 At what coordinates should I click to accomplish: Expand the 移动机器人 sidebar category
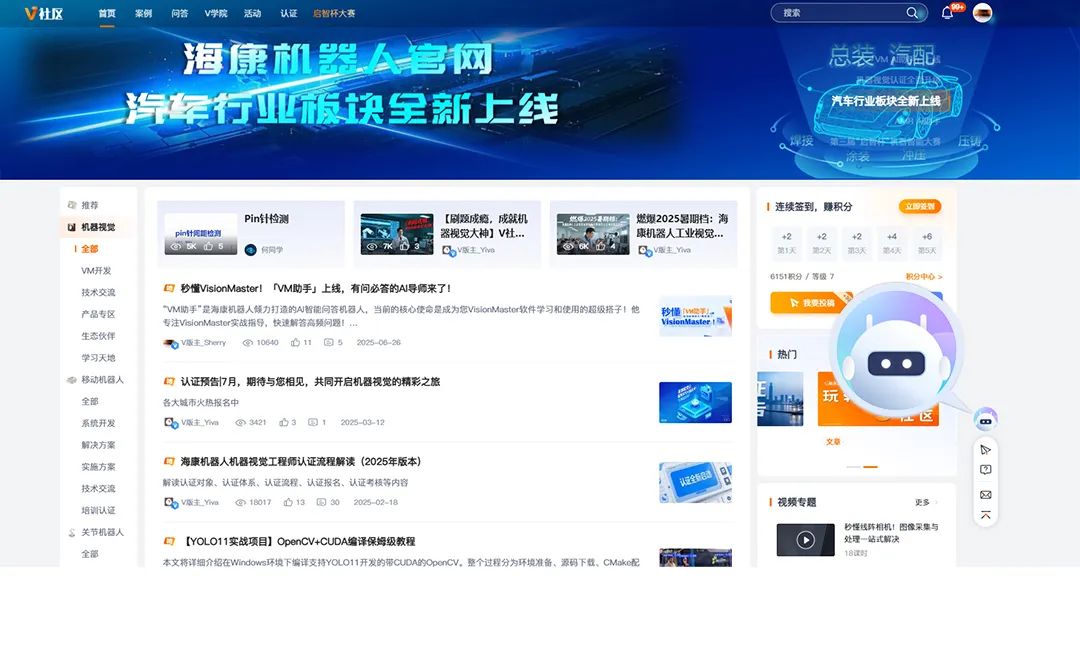pyautogui.click(x=101, y=380)
